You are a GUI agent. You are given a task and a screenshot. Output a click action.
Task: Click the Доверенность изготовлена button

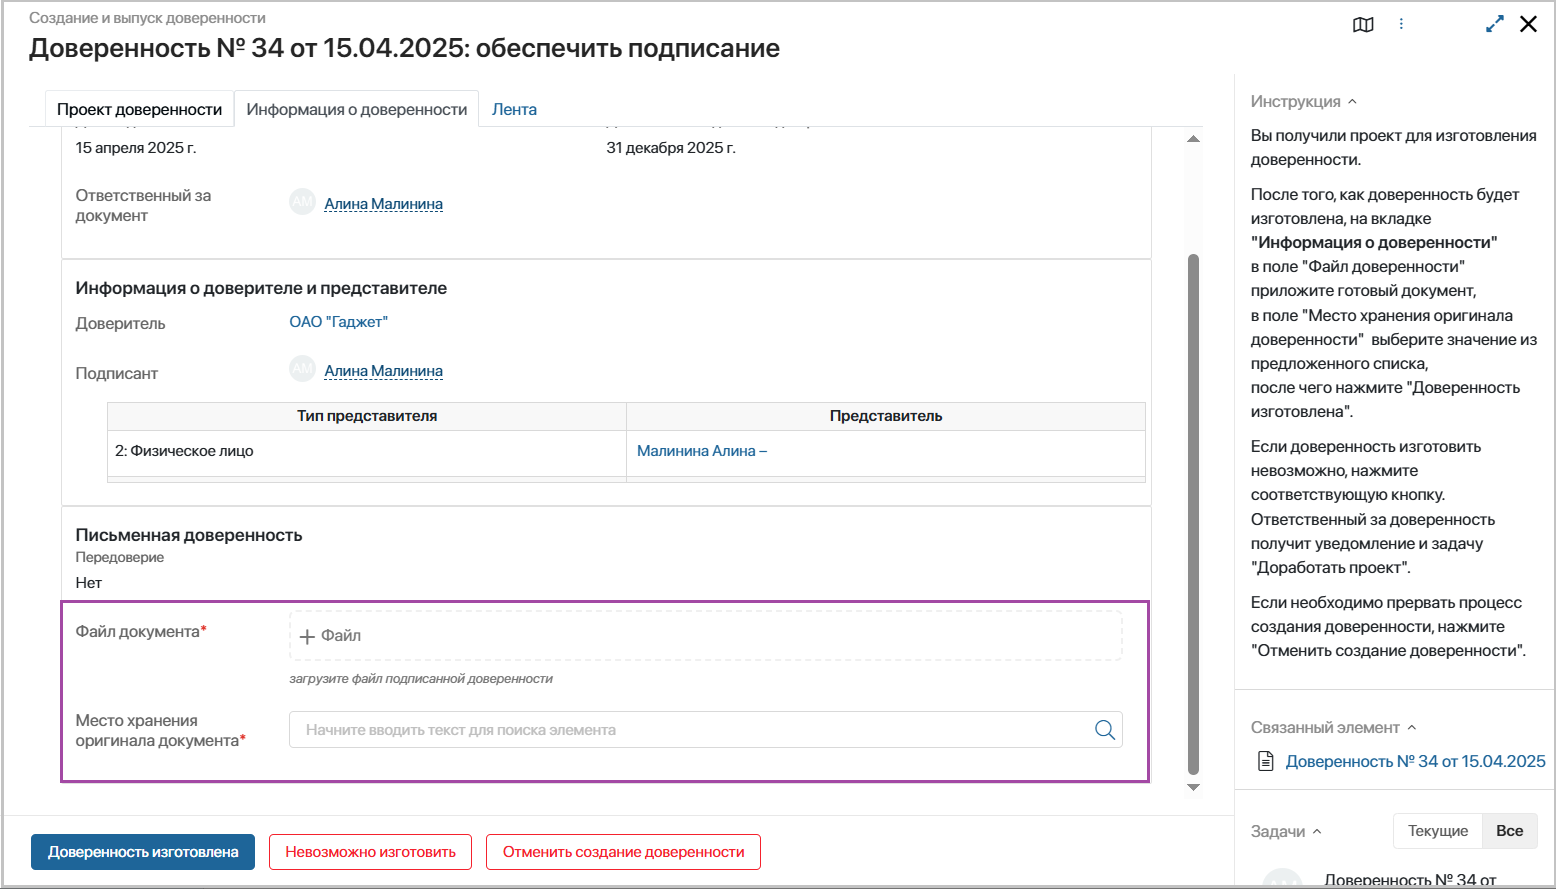pyautogui.click(x=143, y=852)
